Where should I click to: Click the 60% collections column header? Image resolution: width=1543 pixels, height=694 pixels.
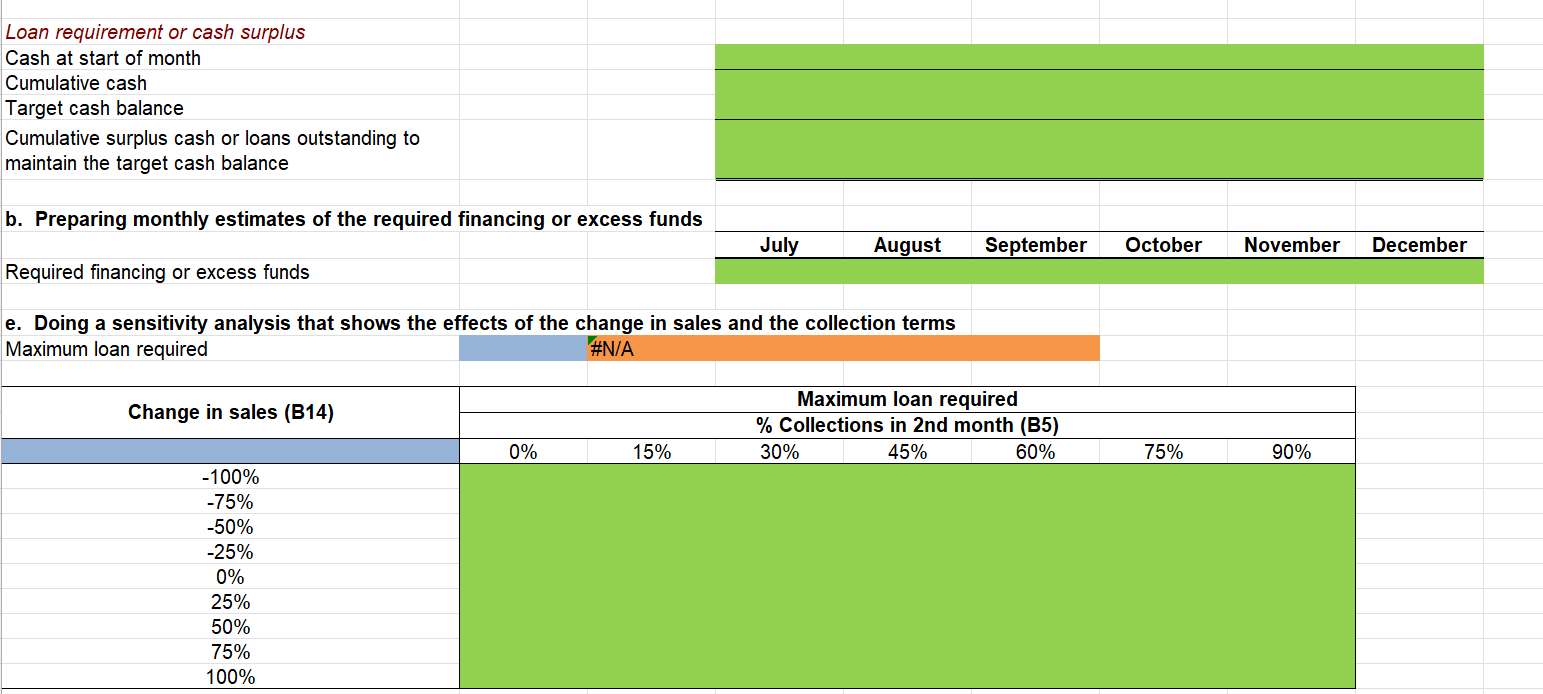pyautogui.click(x=1035, y=452)
